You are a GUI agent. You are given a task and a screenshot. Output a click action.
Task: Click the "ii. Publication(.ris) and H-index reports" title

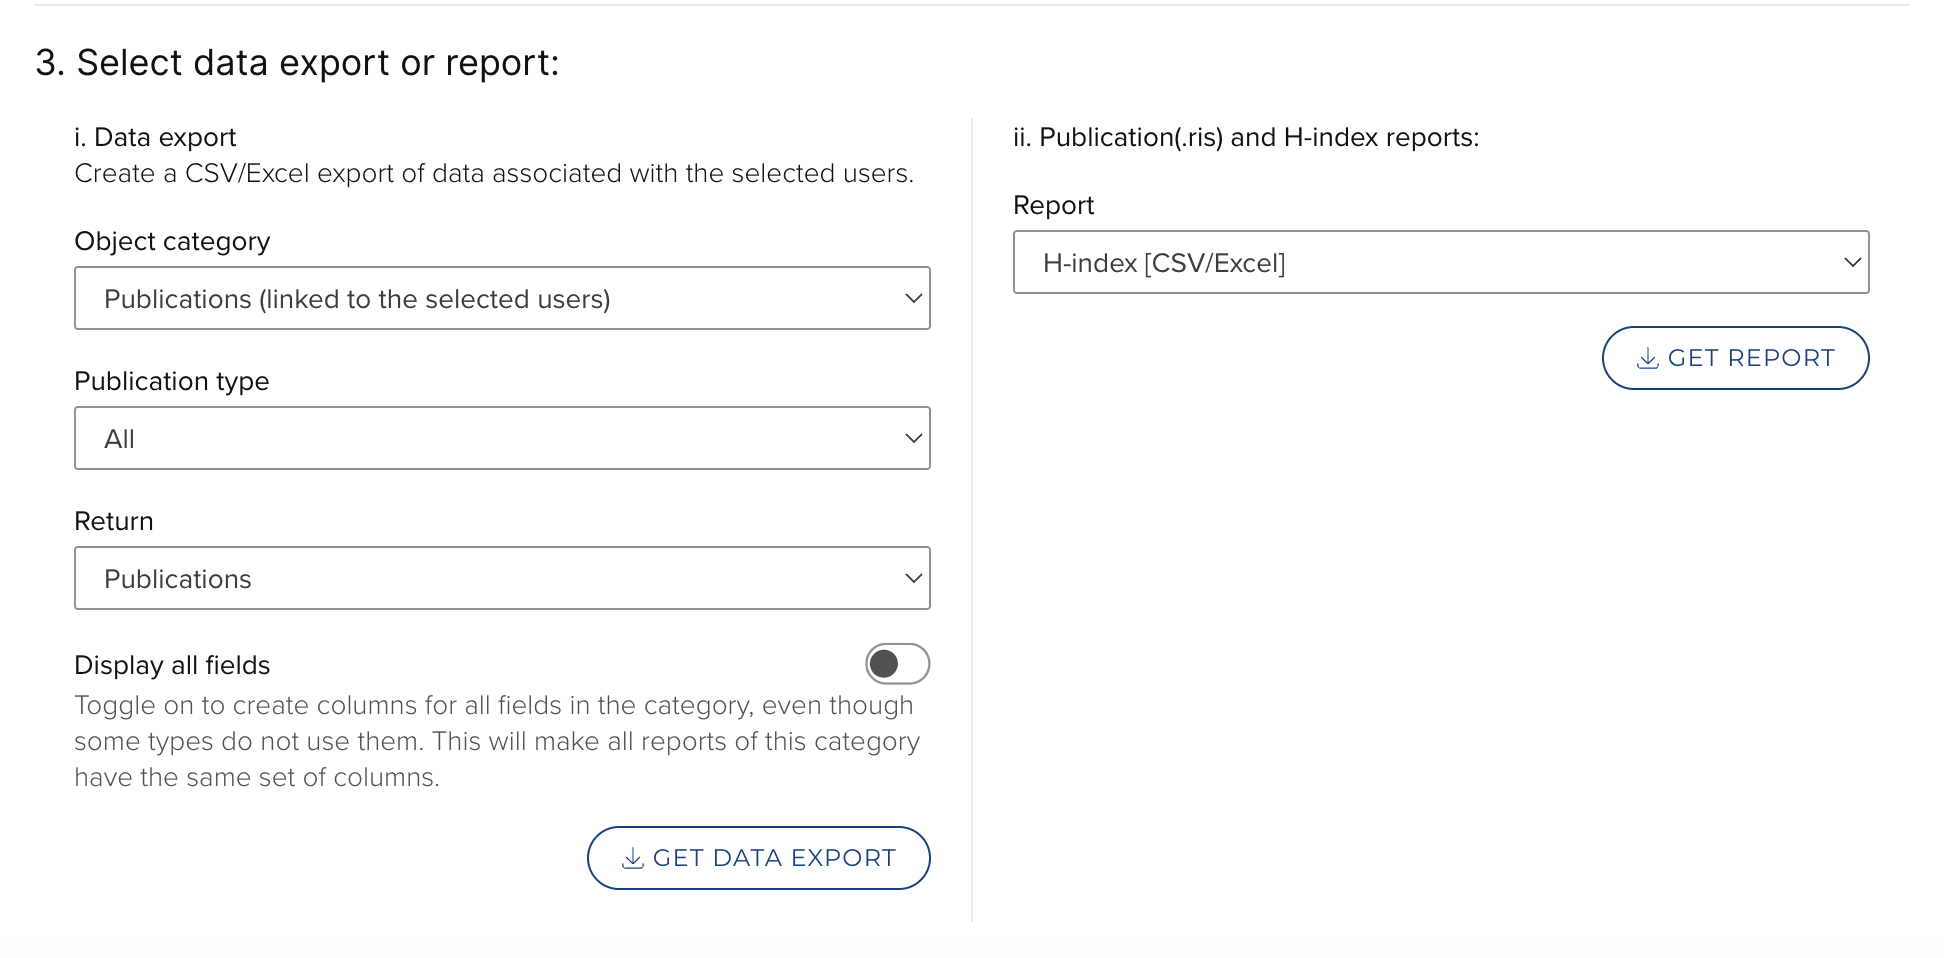pos(1245,137)
